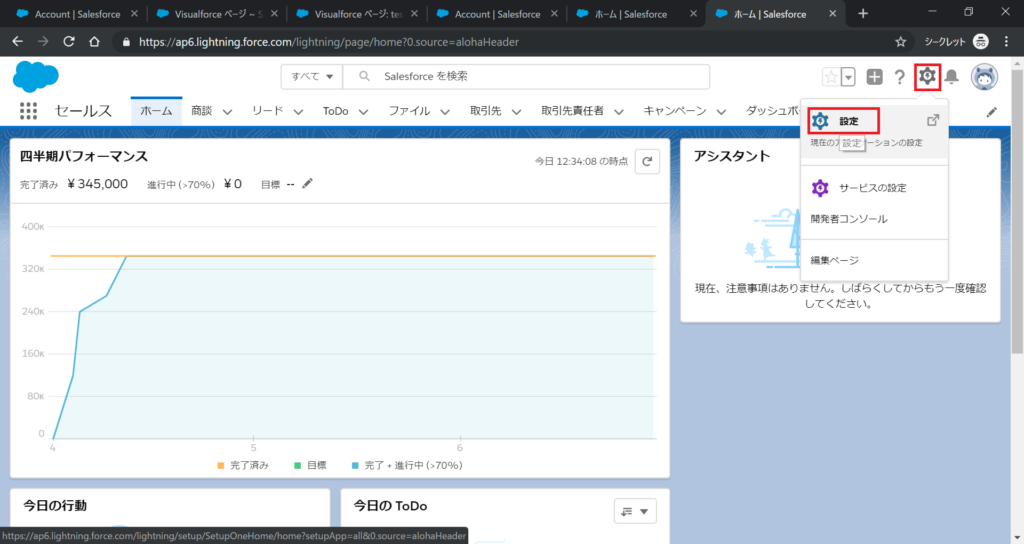Screen dimensions: 1024x544
Task: Open 開発者コンソール from the menu
Action: (848, 219)
